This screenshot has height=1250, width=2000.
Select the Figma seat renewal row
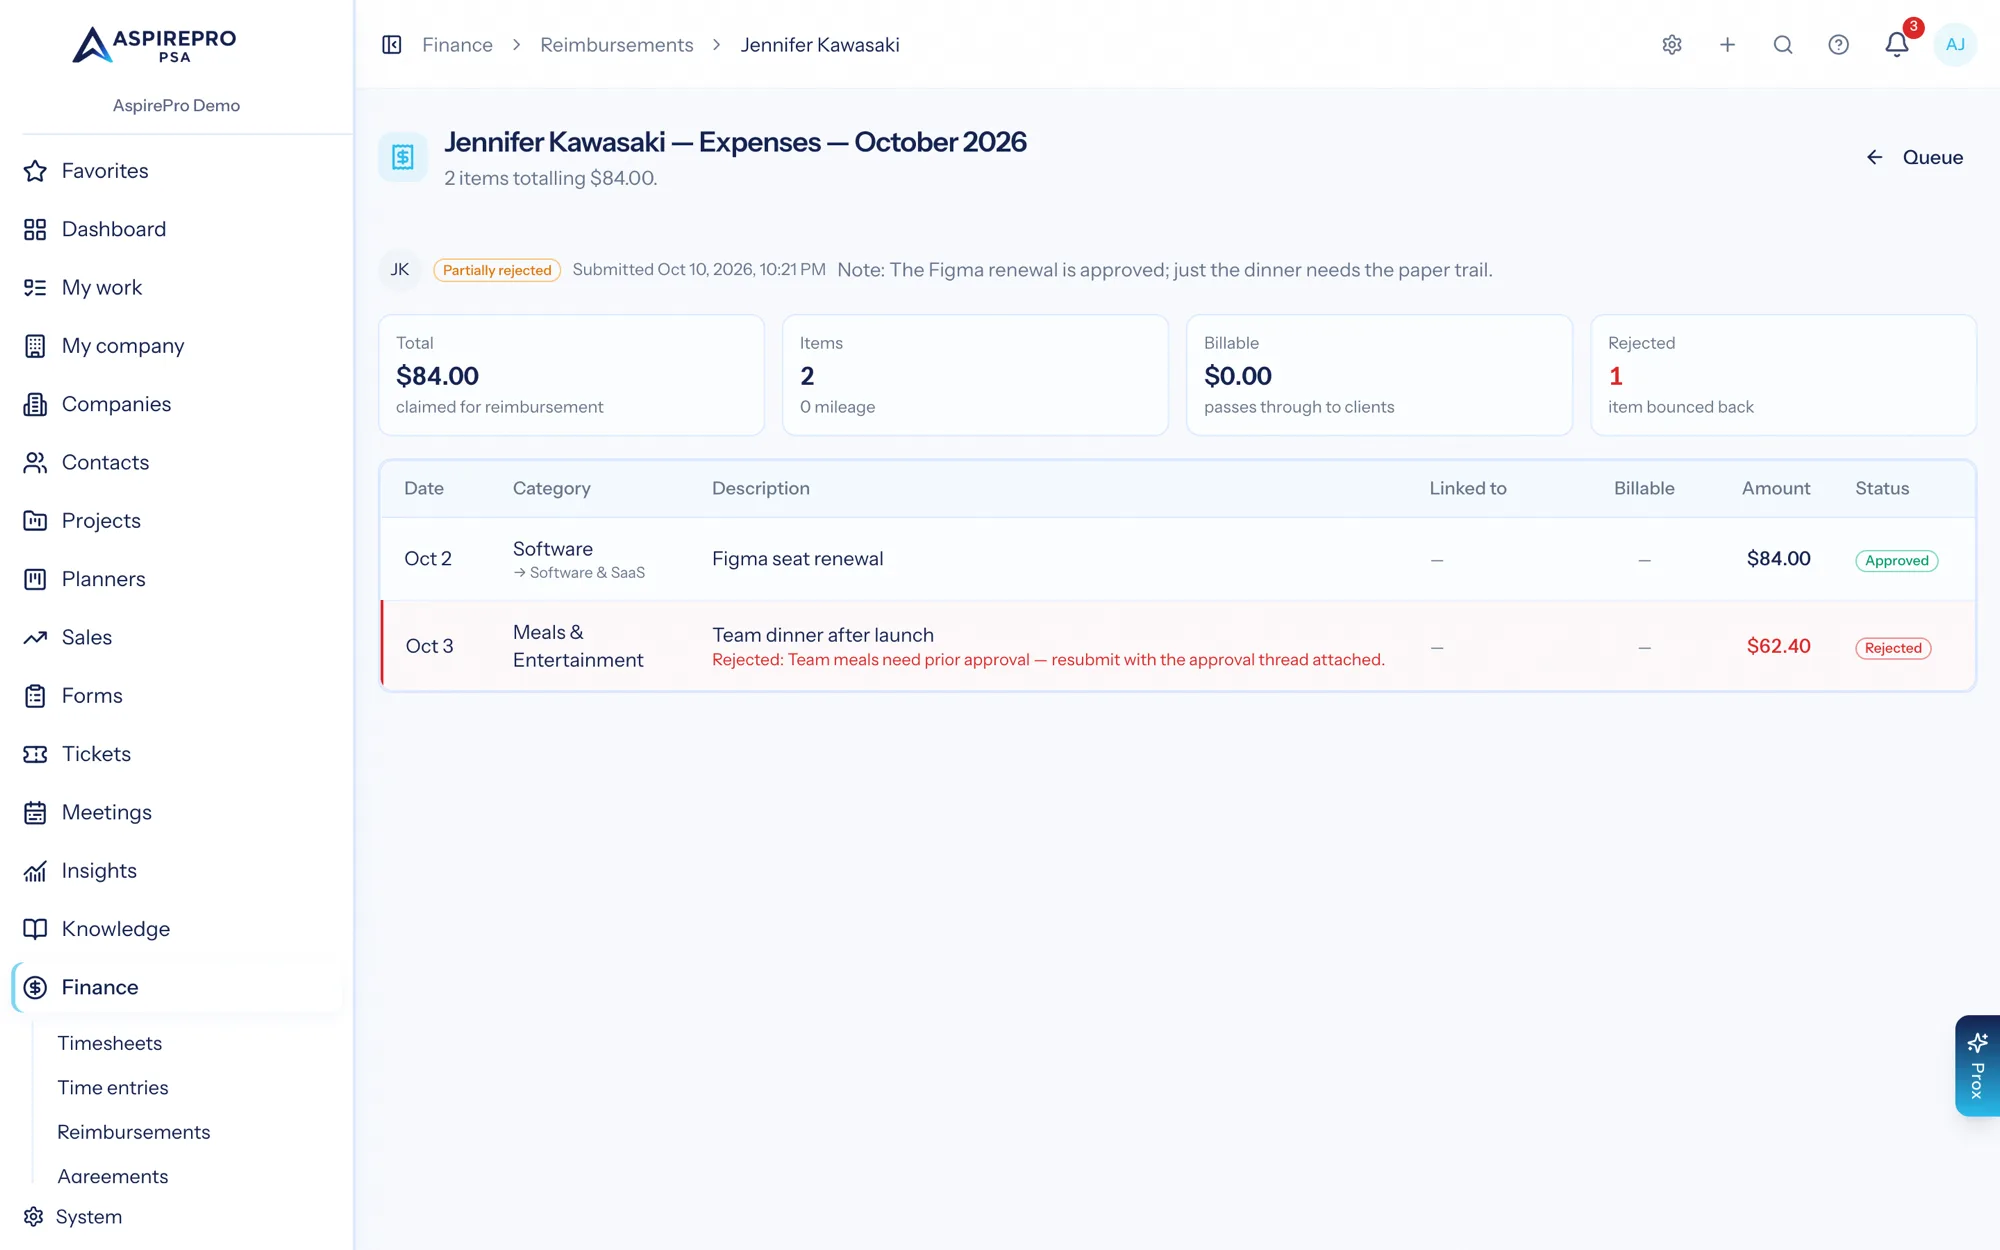1177,559
